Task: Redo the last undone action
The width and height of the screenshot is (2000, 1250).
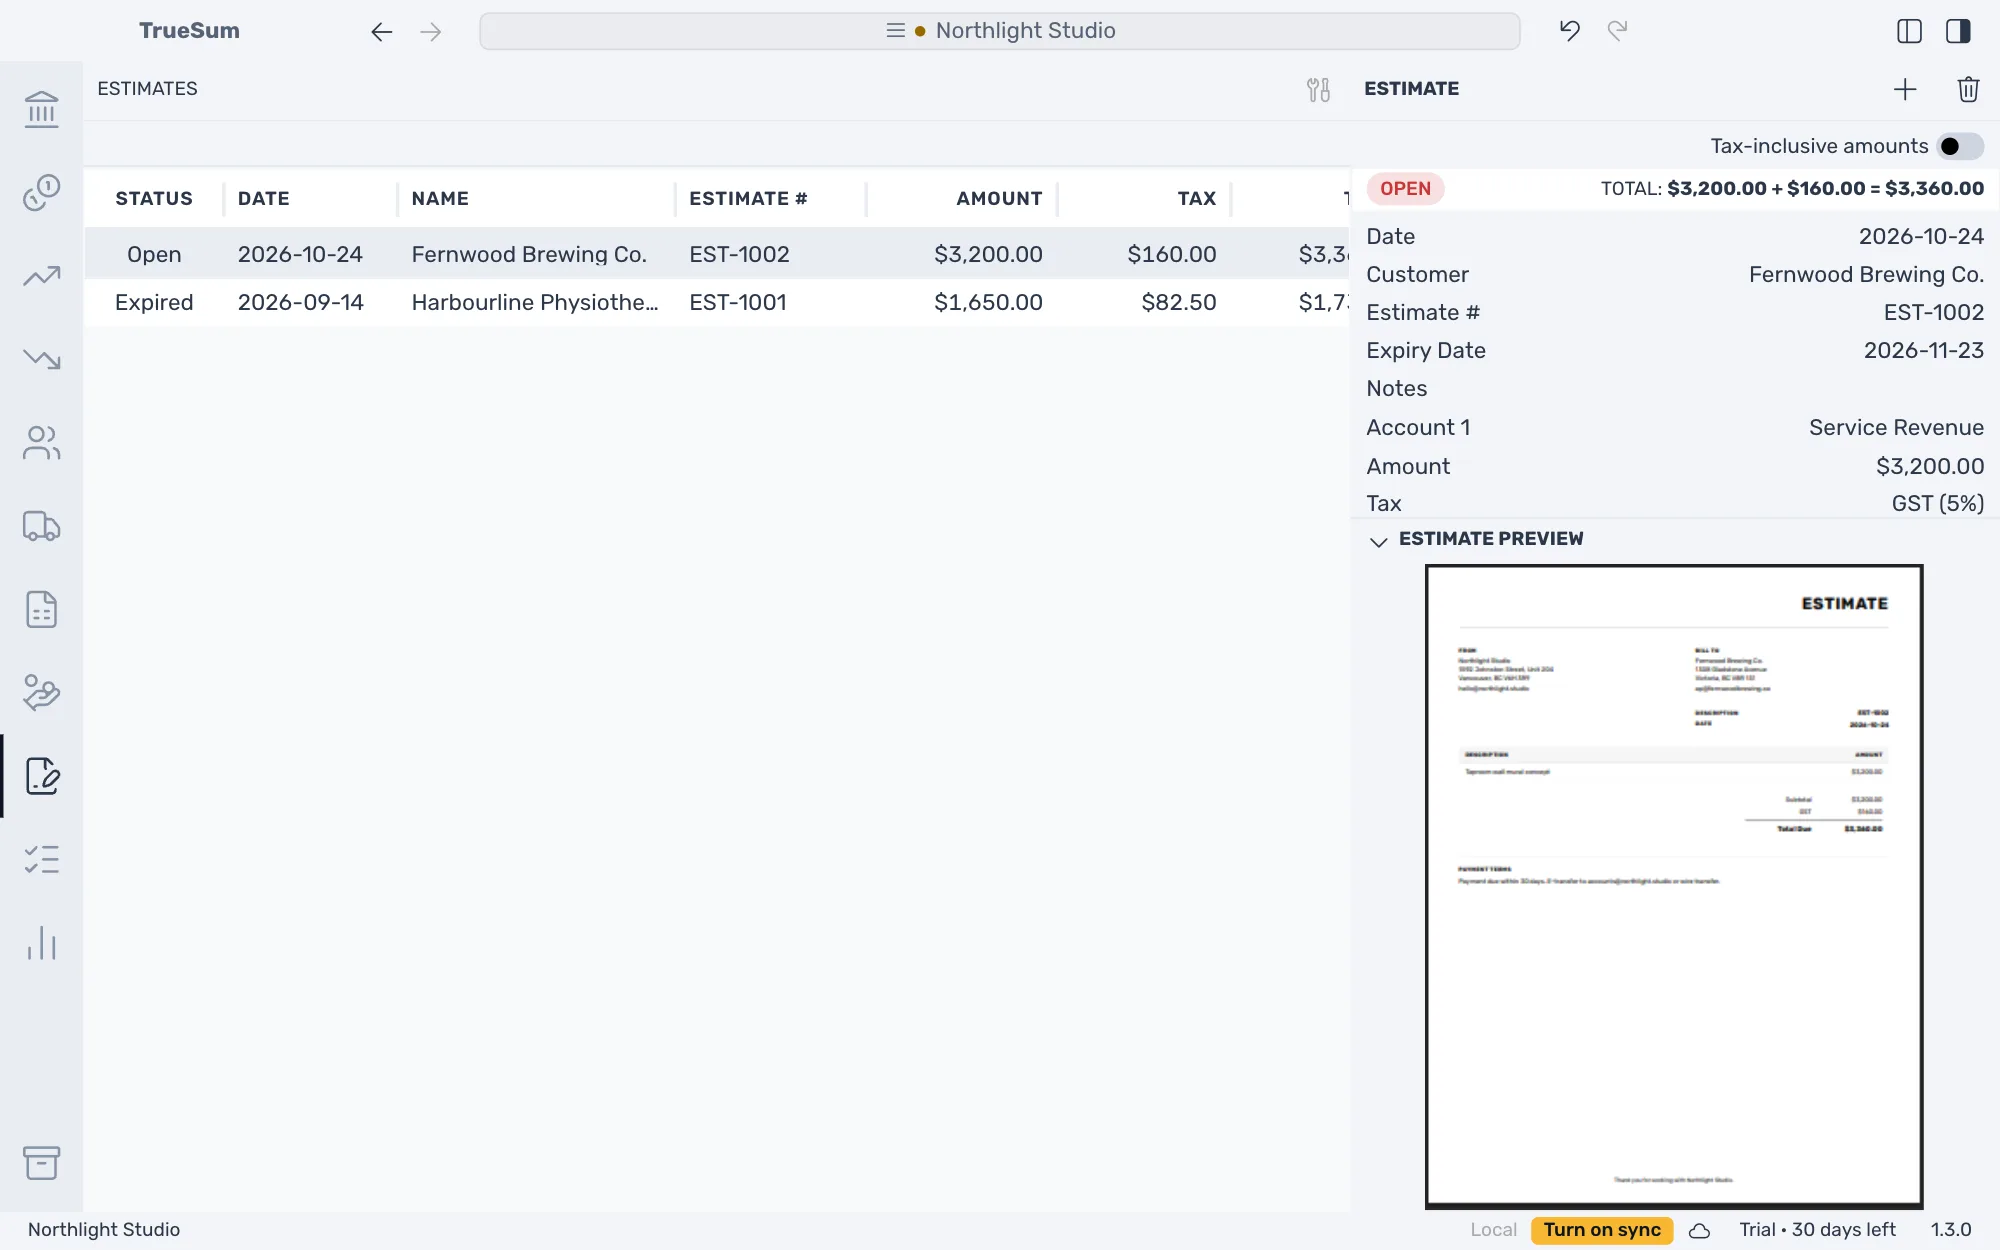Action: click(1617, 31)
